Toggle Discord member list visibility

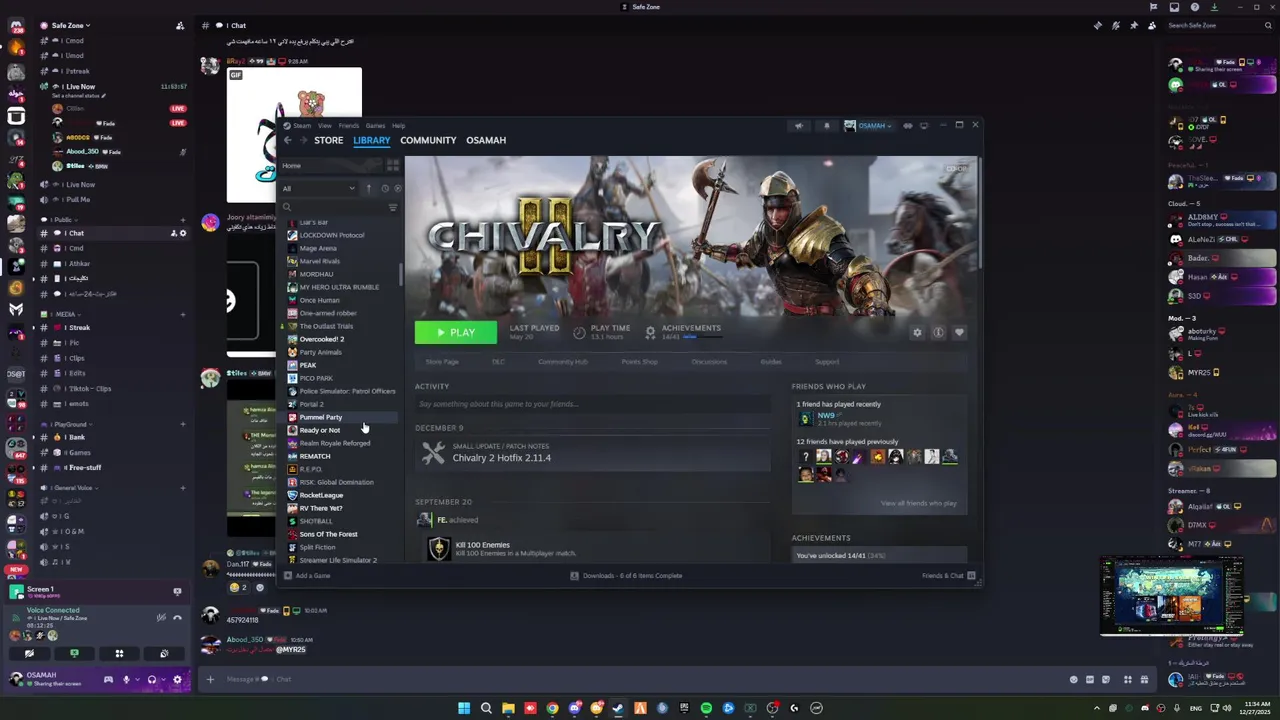(x=1152, y=25)
